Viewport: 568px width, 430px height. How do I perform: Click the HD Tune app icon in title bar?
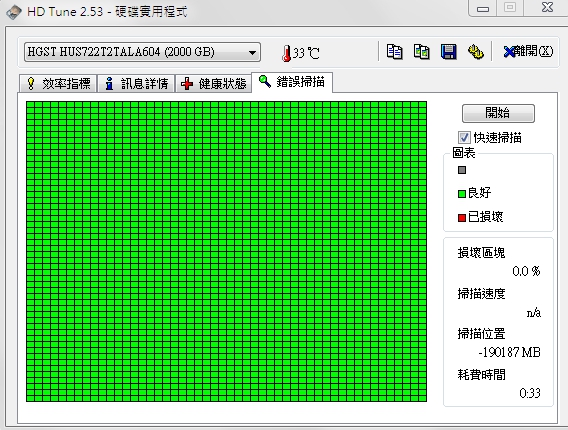pyautogui.click(x=13, y=11)
